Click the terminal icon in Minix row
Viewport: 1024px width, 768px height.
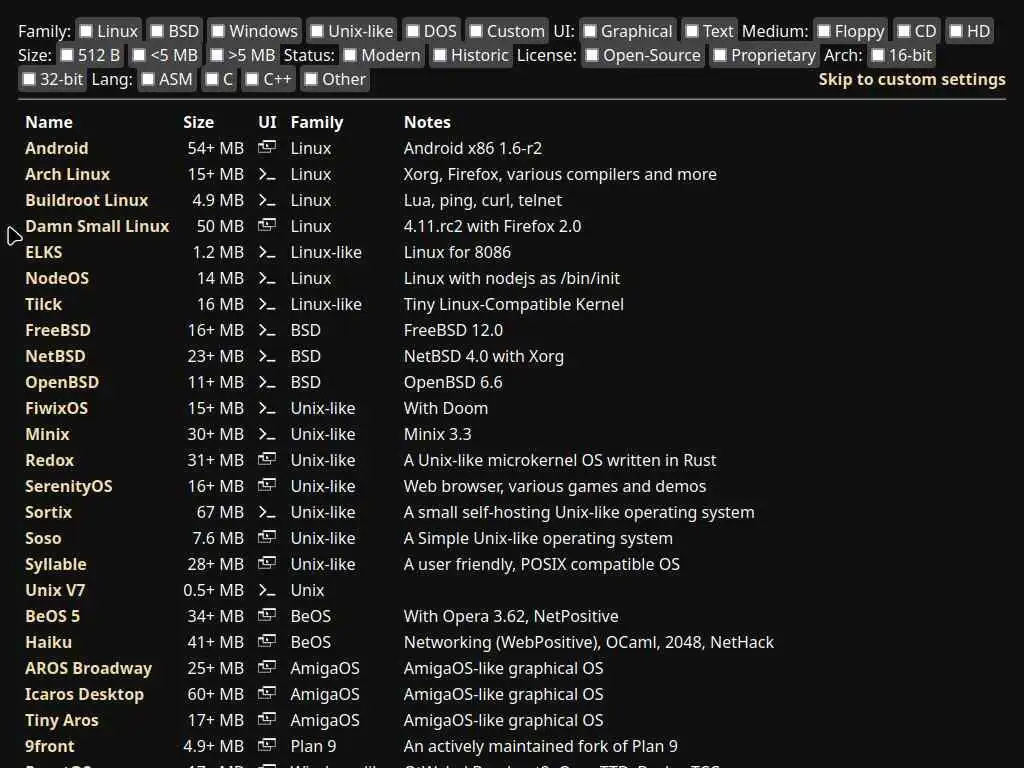tap(266, 434)
